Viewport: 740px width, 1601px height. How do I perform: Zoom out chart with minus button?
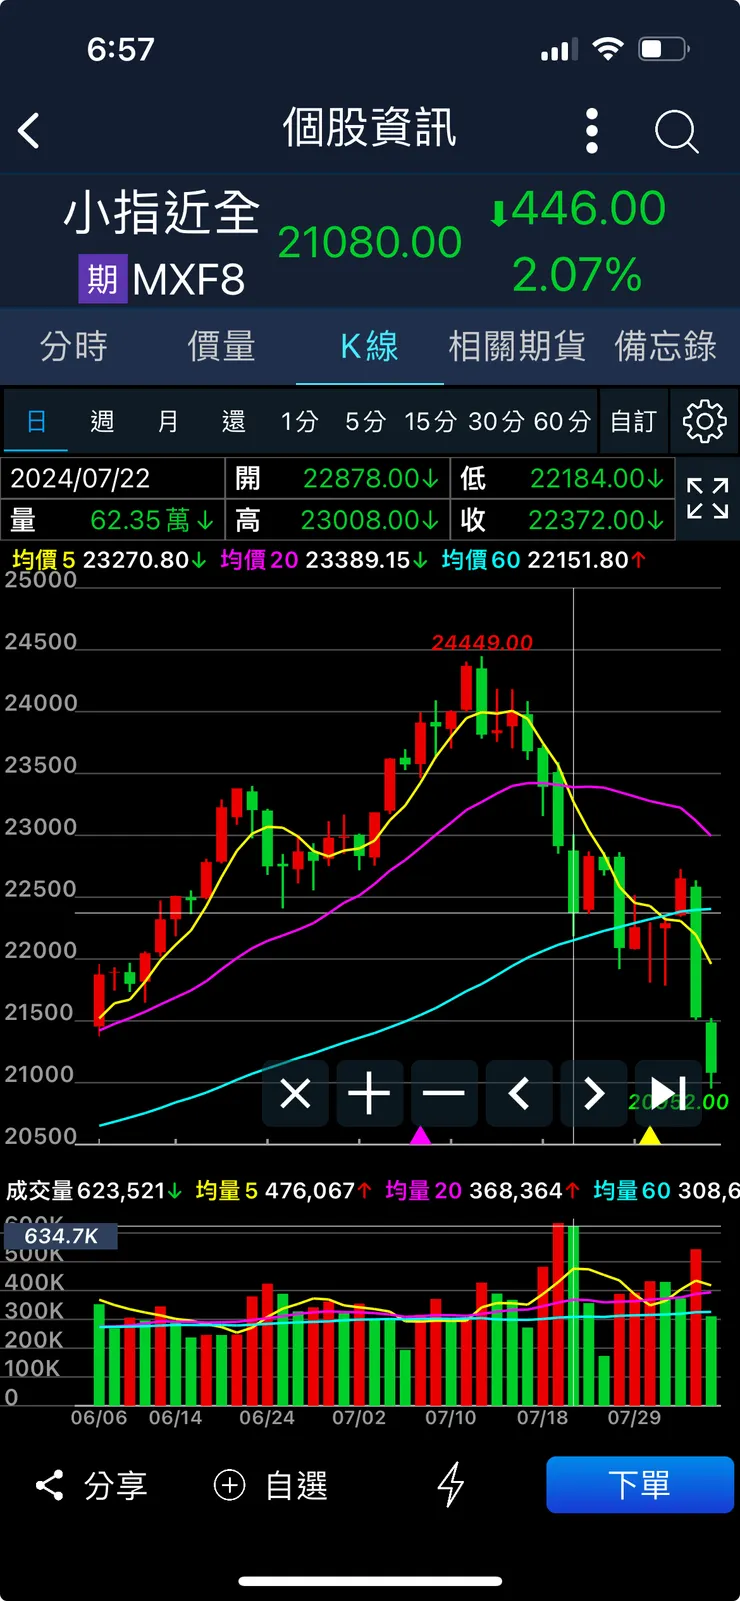coord(443,1093)
